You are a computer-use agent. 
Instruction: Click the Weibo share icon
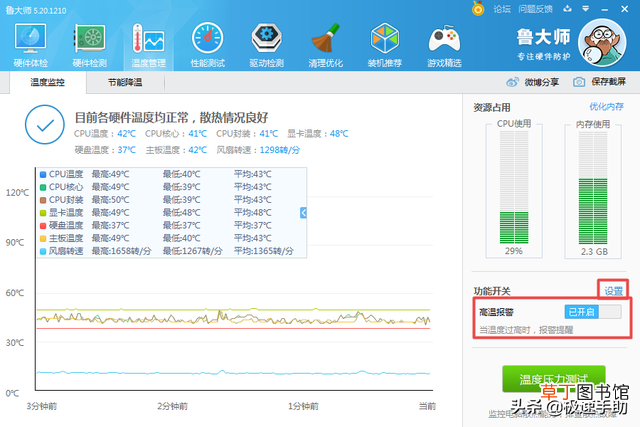[x=512, y=82]
